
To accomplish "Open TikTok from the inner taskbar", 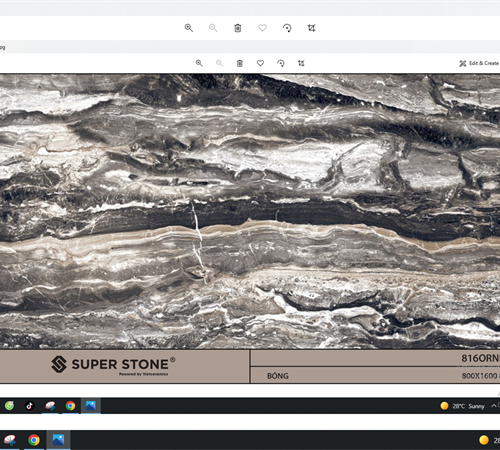I will (30, 406).
